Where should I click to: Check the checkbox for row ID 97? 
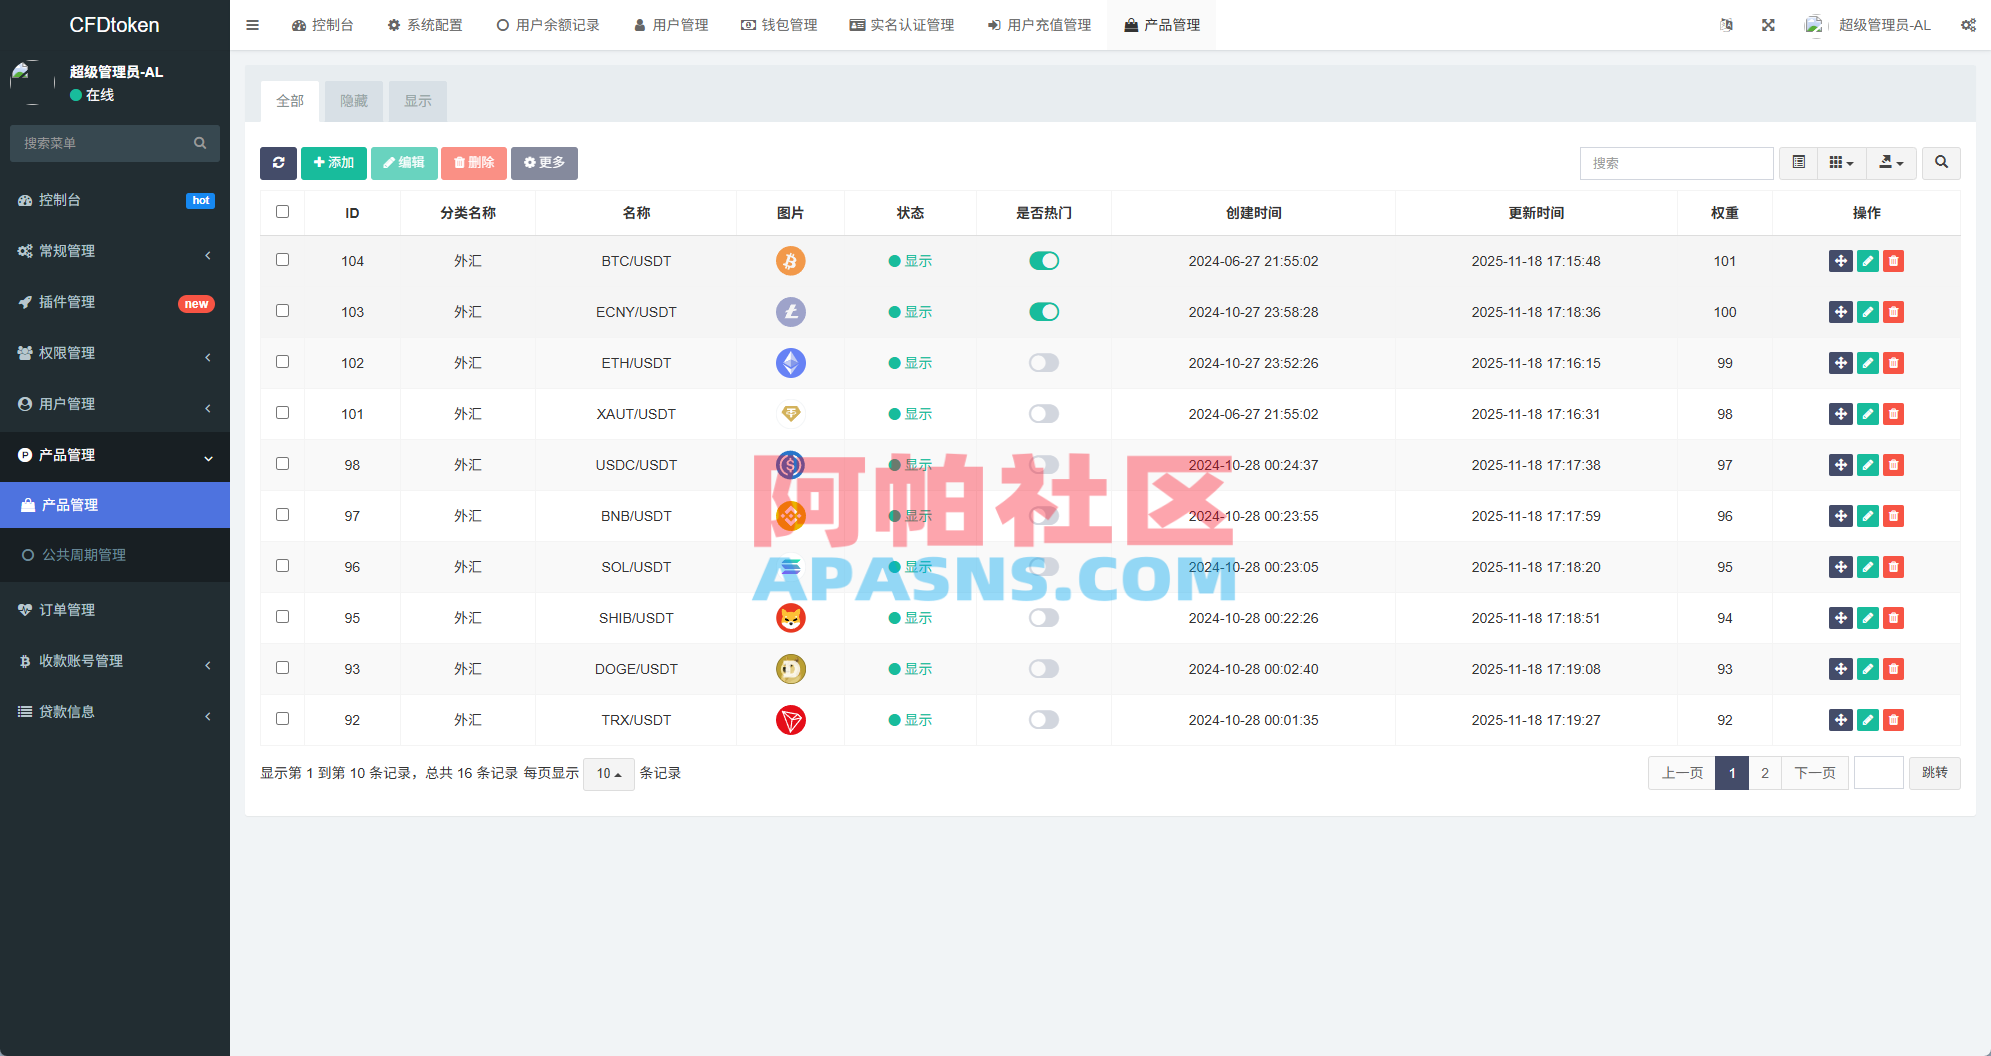pyautogui.click(x=282, y=515)
